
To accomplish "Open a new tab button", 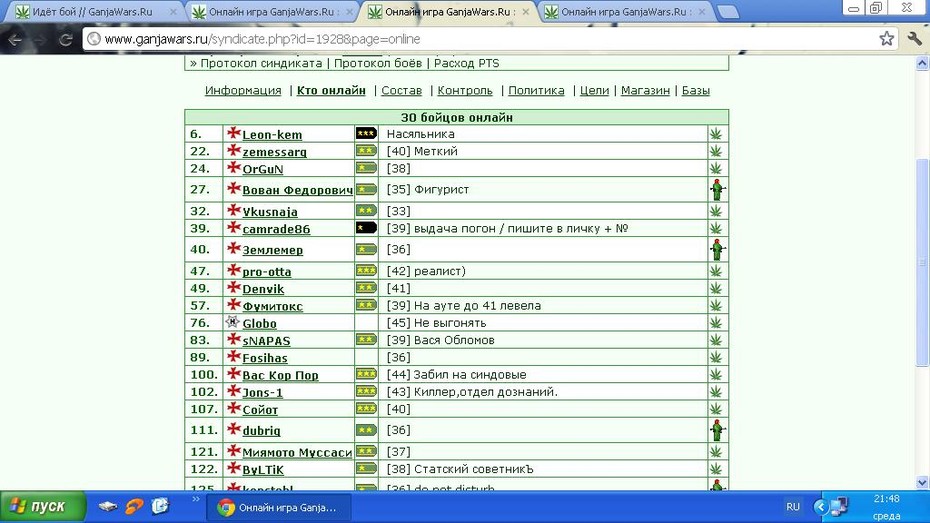I will pyautogui.click(x=728, y=12).
